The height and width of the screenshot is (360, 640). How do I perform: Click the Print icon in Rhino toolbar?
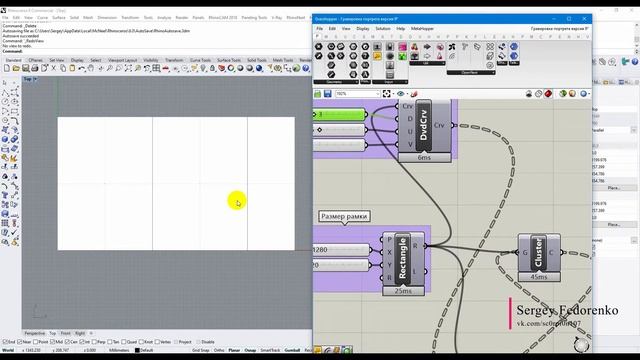click(35, 69)
